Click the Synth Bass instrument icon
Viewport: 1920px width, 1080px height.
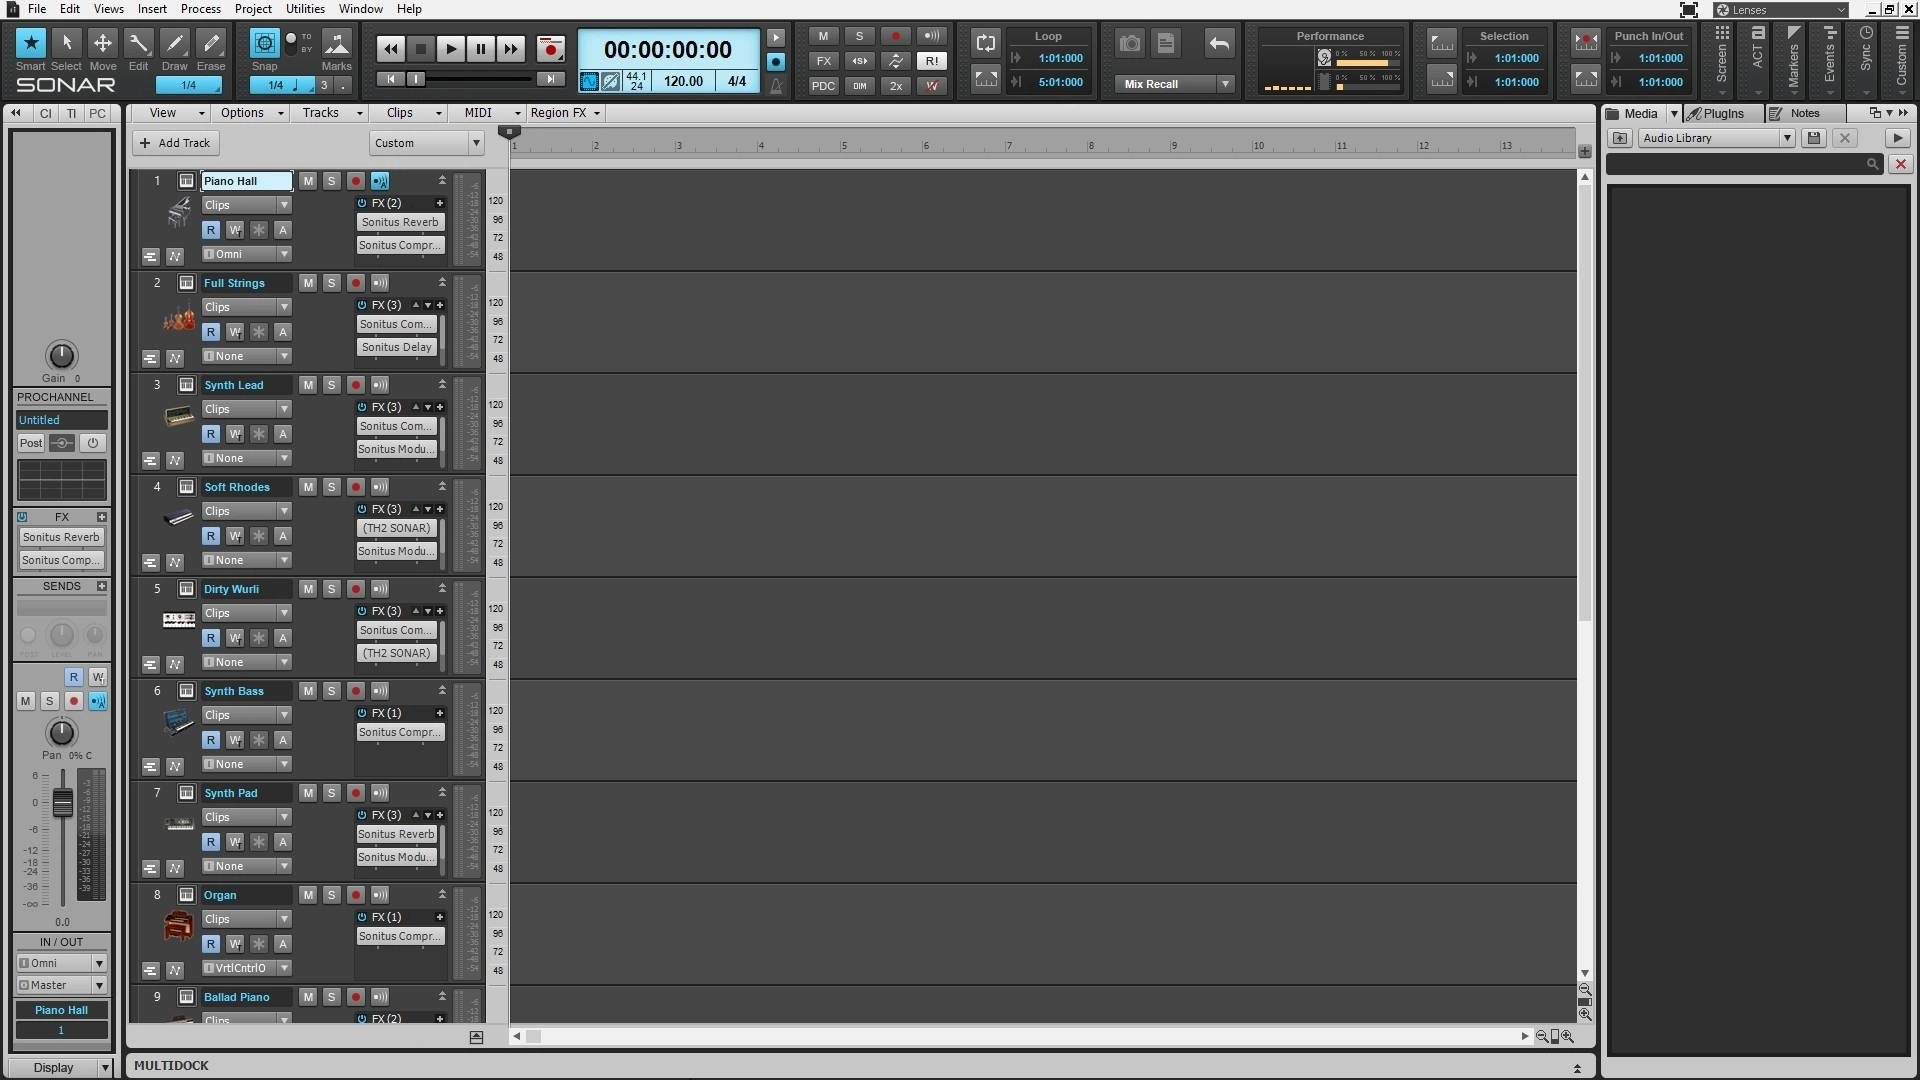[x=179, y=722]
